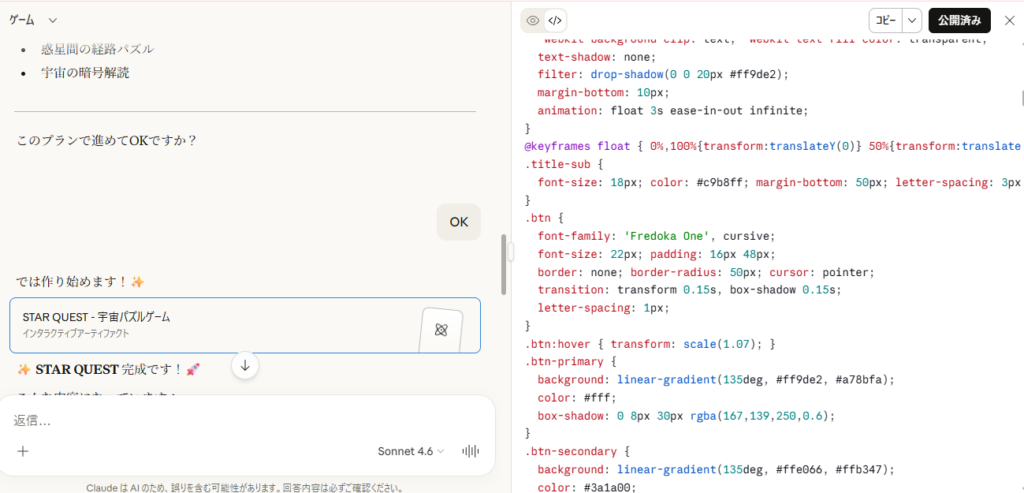This screenshot has height=493, width=1024.
Task: Click the OK user message bubble
Action: coord(458,222)
